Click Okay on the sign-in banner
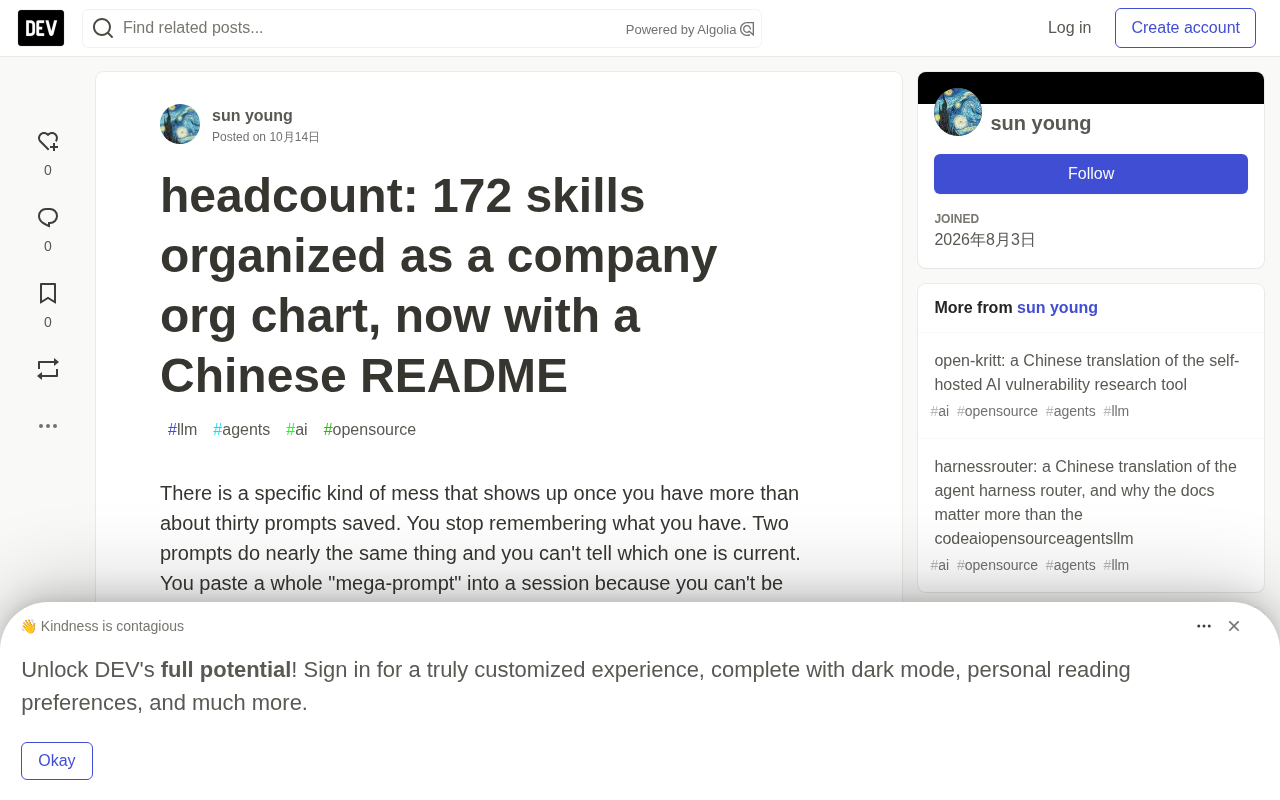1280x800 pixels. pyautogui.click(x=57, y=761)
